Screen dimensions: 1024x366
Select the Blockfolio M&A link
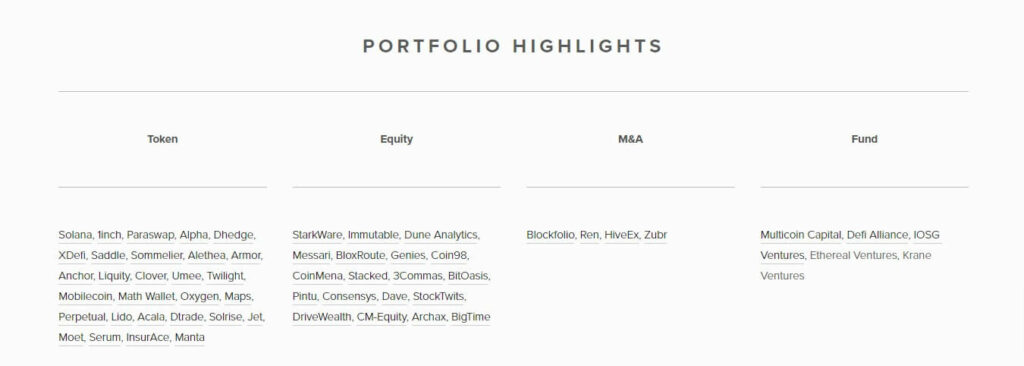point(551,235)
